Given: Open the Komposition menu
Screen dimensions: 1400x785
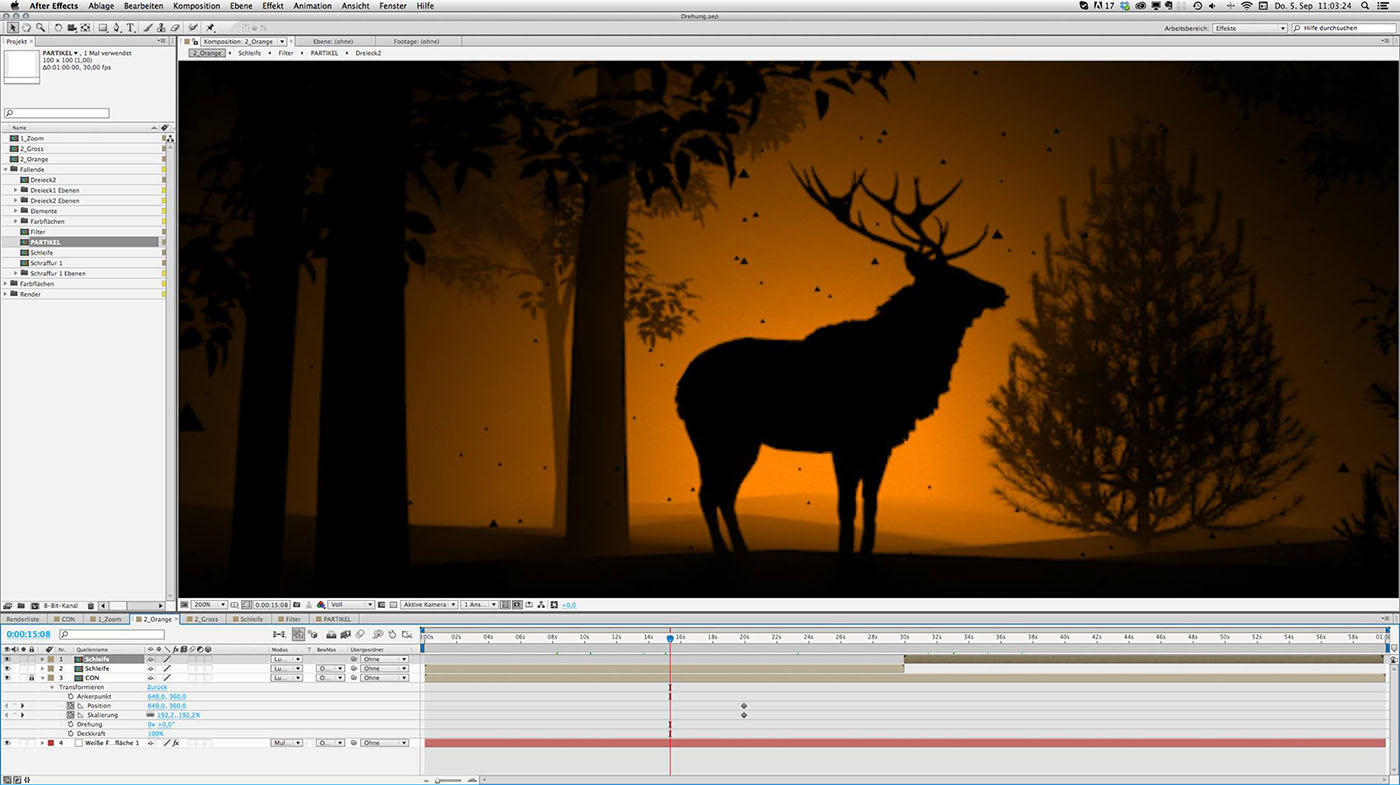Looking at the screenshot, I should [x=196, y=6].
